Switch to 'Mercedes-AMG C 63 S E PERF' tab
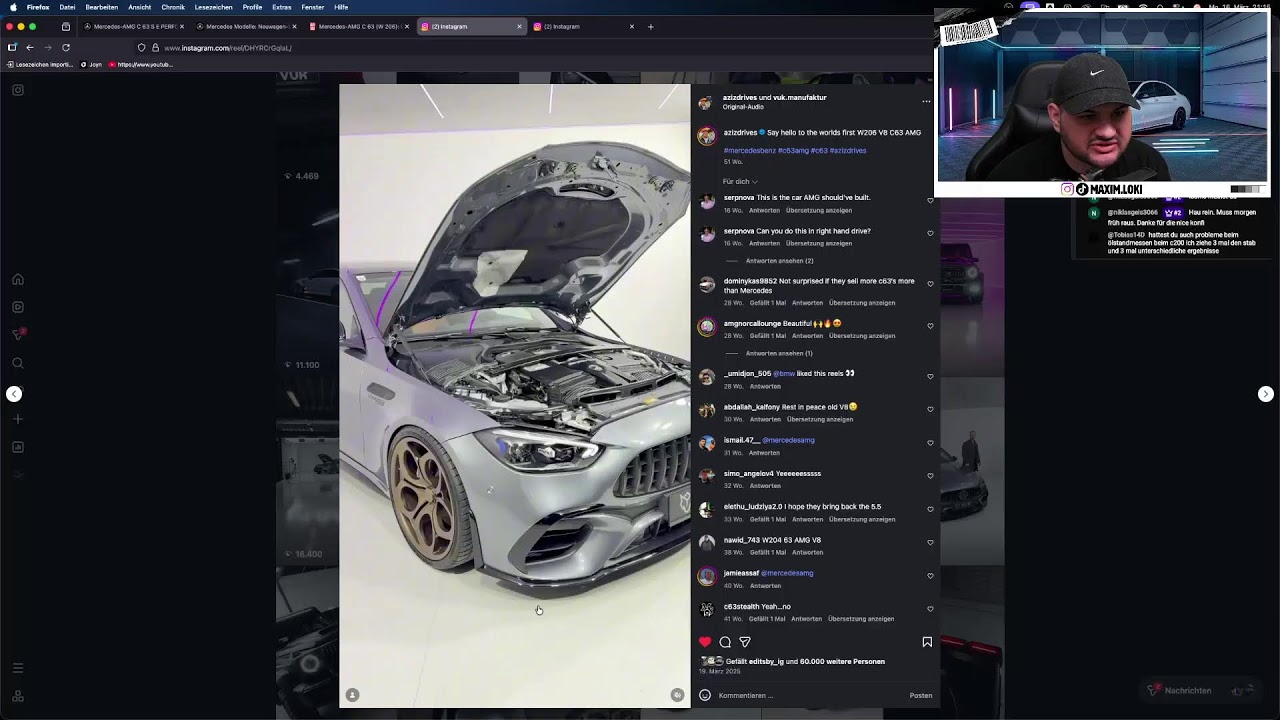The width and height of the screenshot is (1280, 720). click(133, 26)
